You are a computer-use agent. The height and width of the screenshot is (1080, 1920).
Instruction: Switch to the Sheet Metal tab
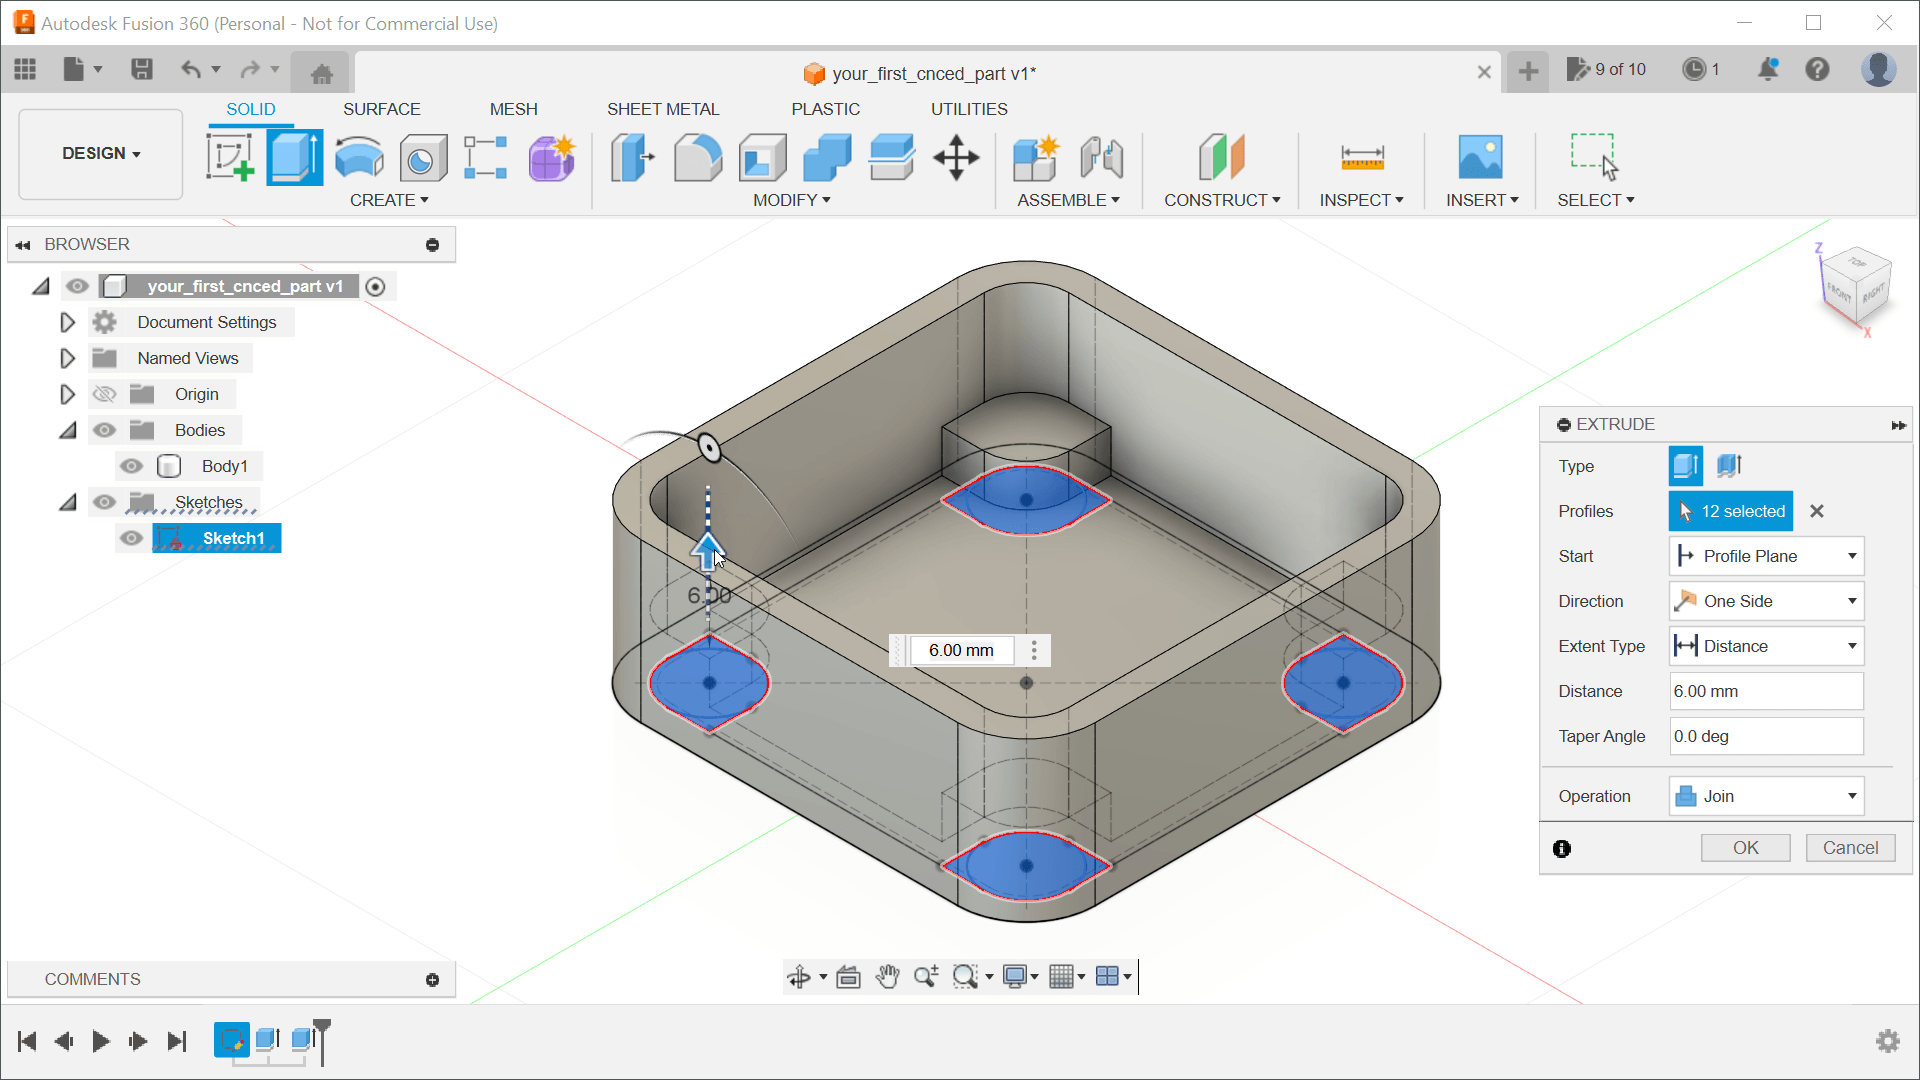(662, 108)
